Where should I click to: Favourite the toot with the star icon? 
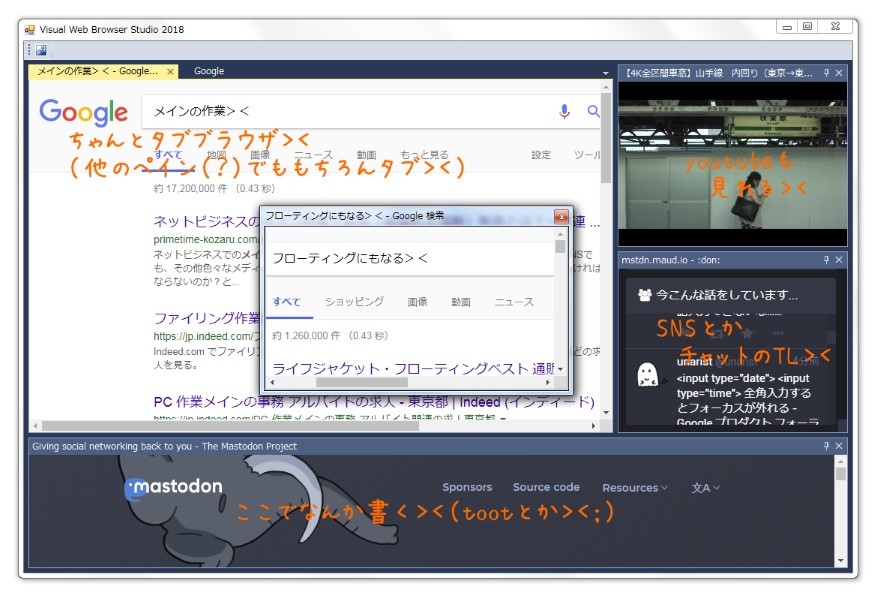747,333
